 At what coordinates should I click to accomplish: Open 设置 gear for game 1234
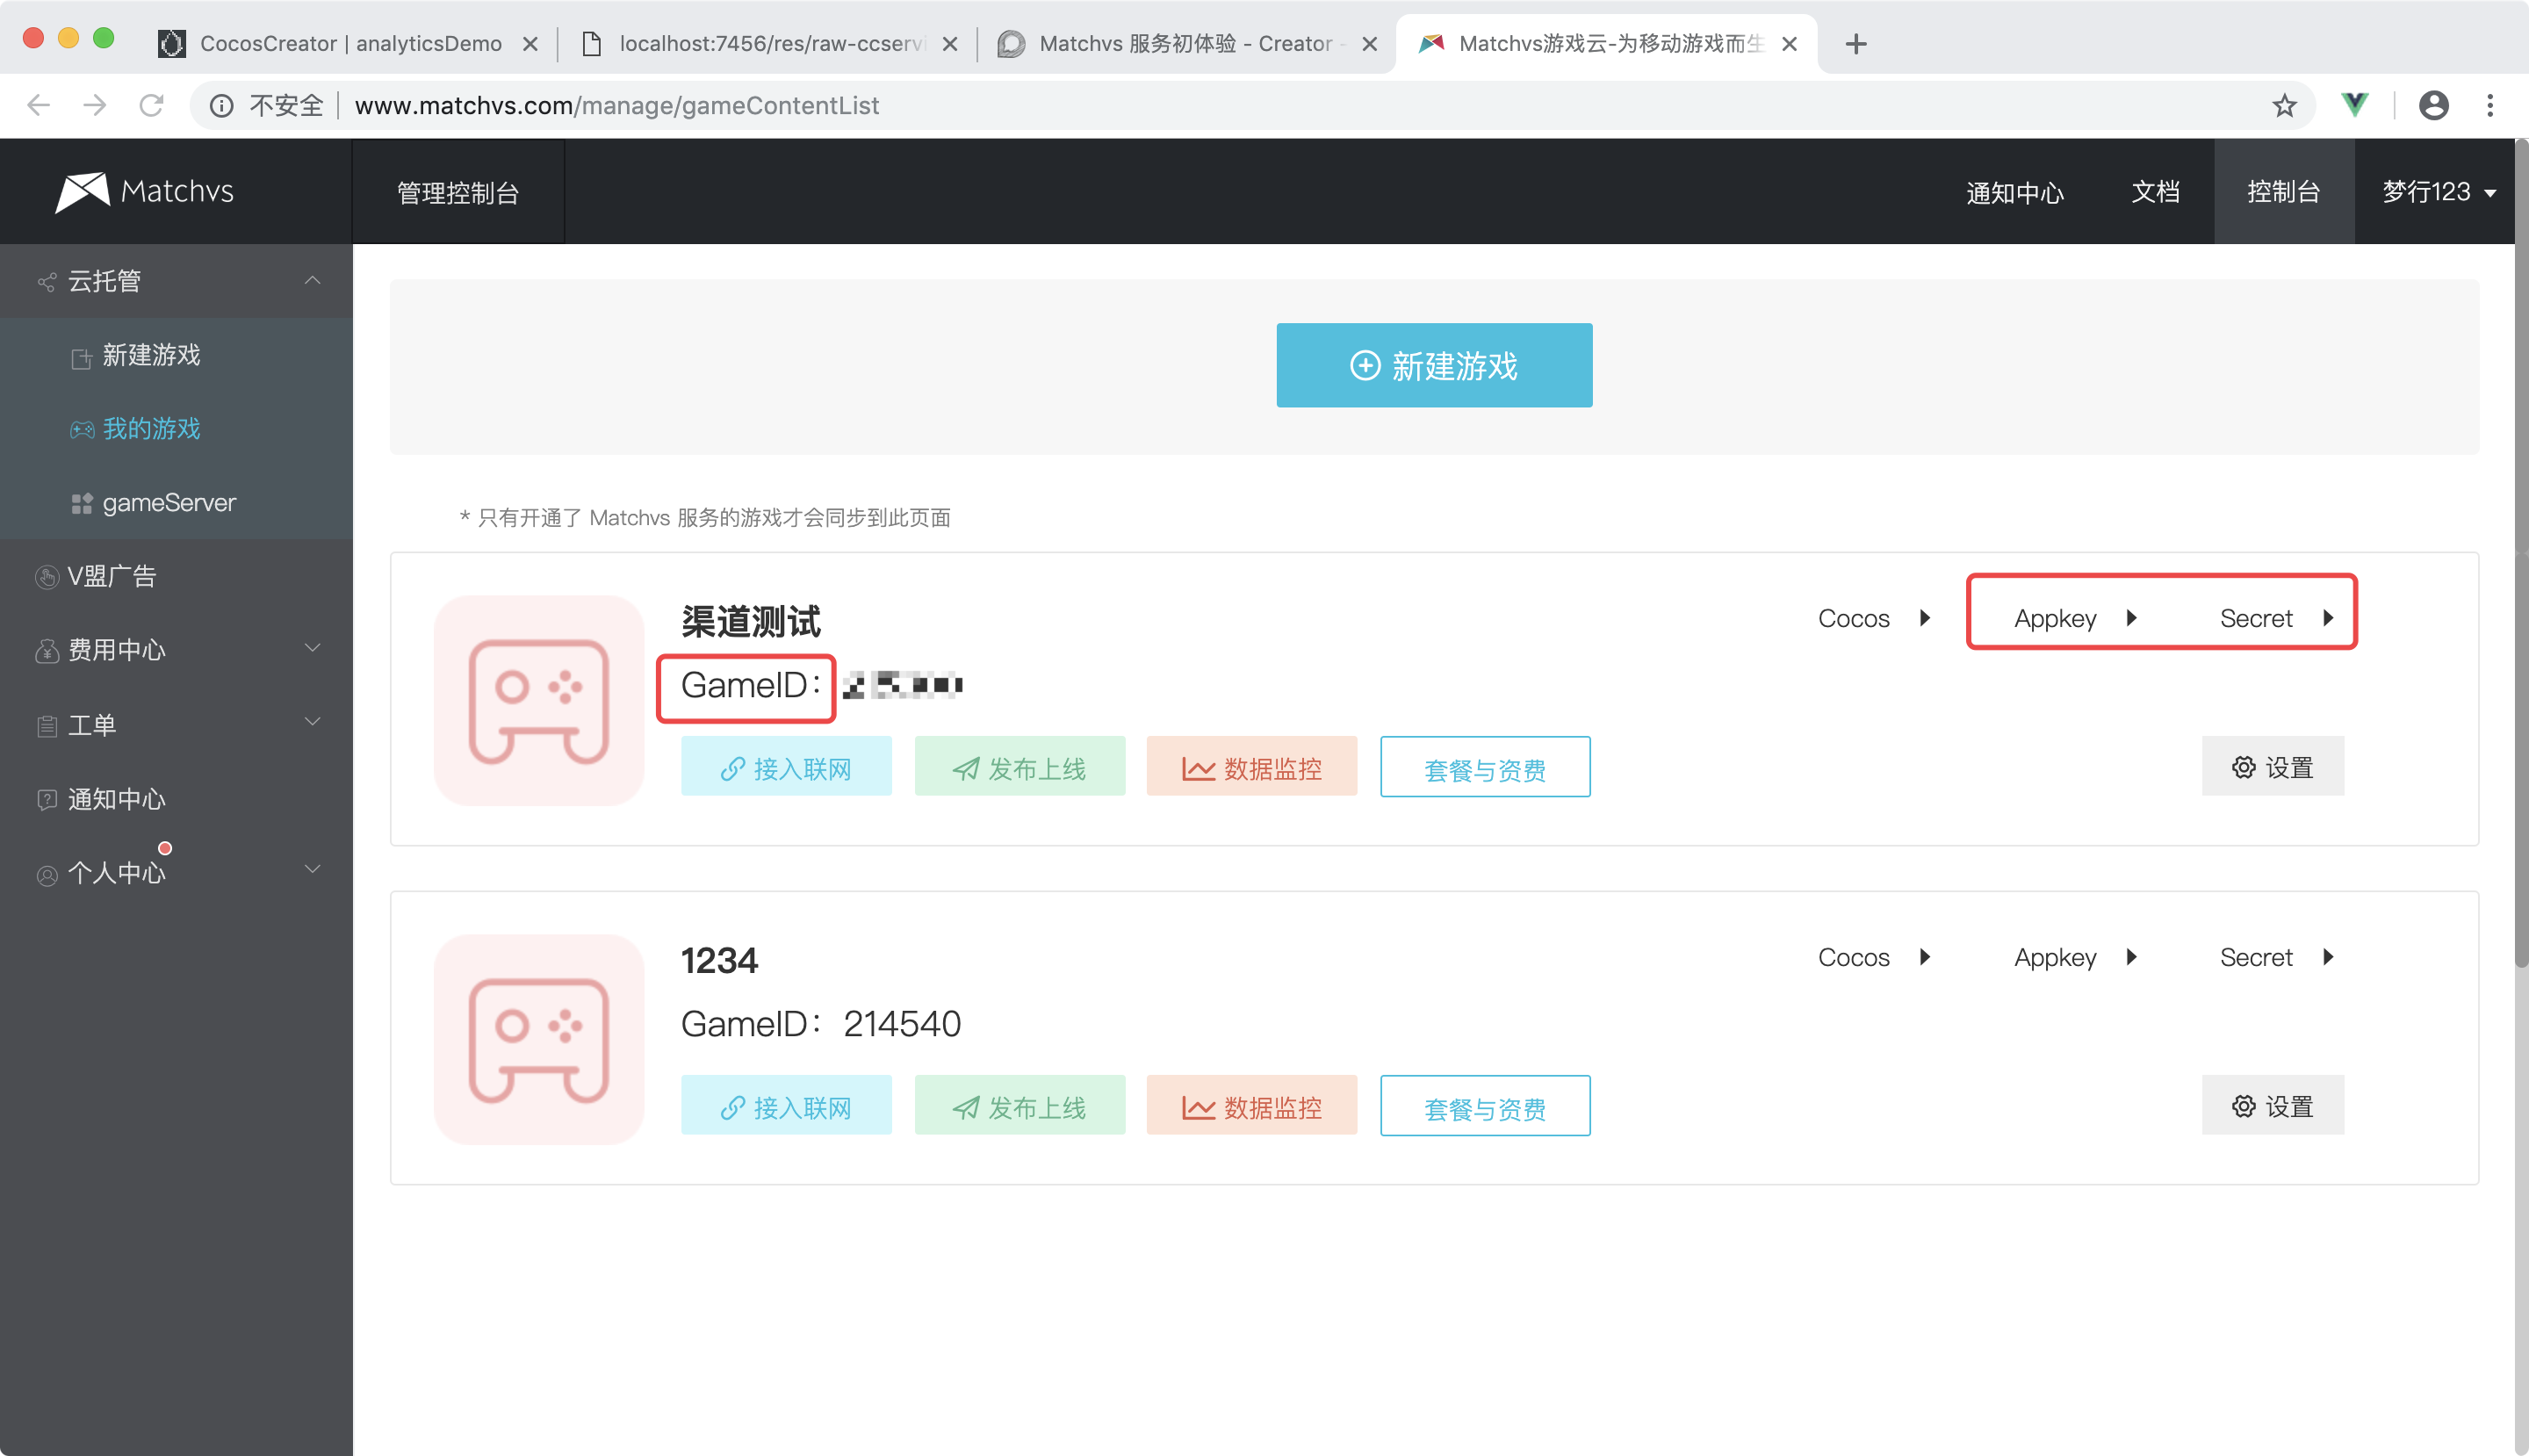point(2272,1106)
